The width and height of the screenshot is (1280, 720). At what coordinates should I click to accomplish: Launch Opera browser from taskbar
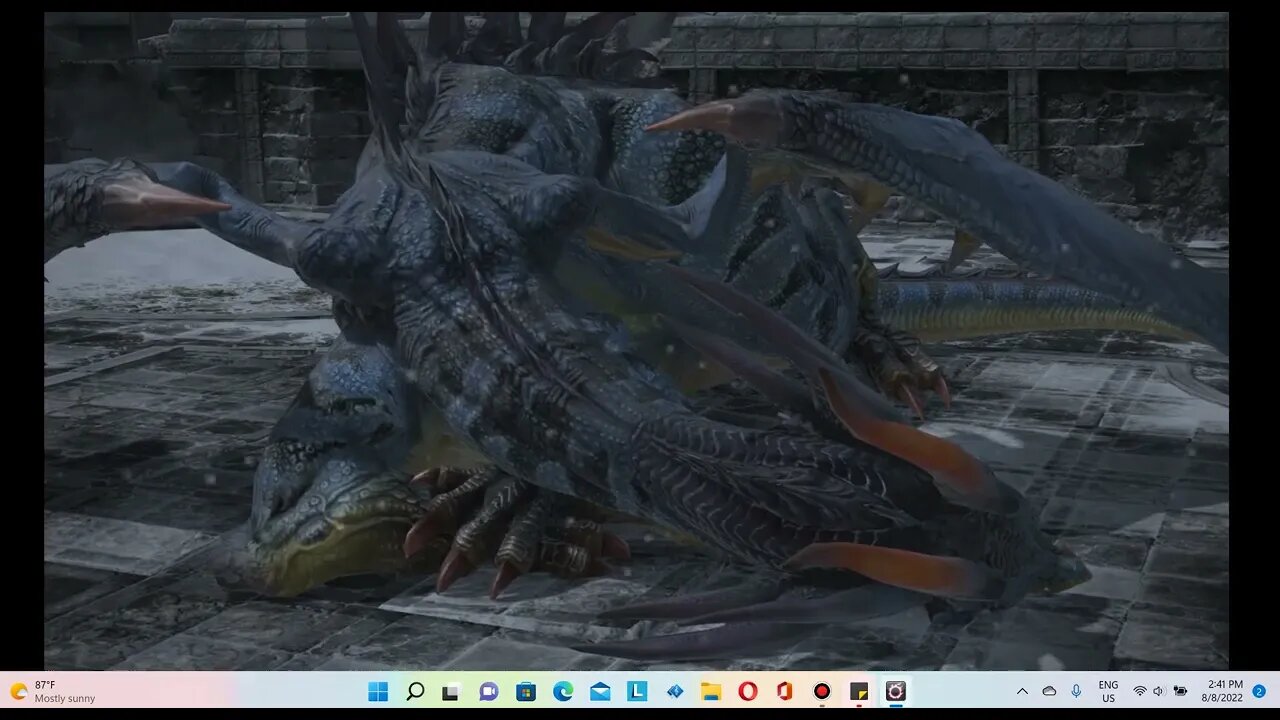click(748, 691)
